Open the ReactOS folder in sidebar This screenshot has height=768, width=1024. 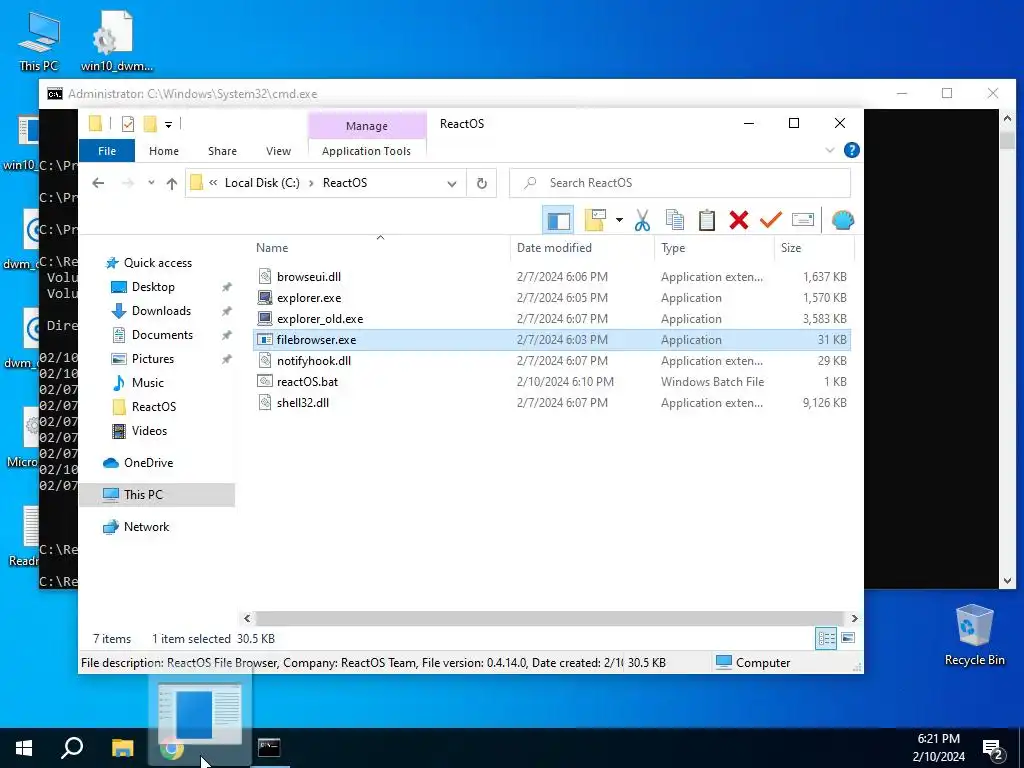153,407
